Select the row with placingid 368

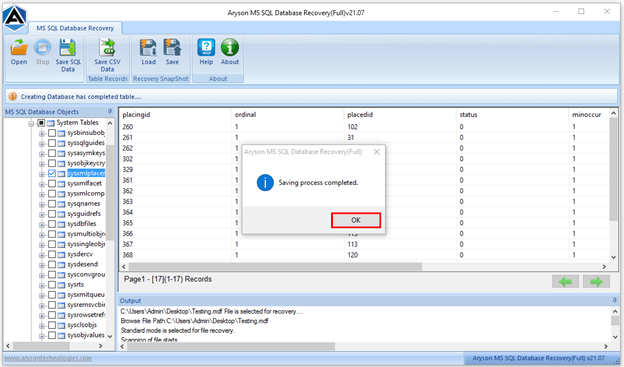pyautogui.click(x=364, y=255)
